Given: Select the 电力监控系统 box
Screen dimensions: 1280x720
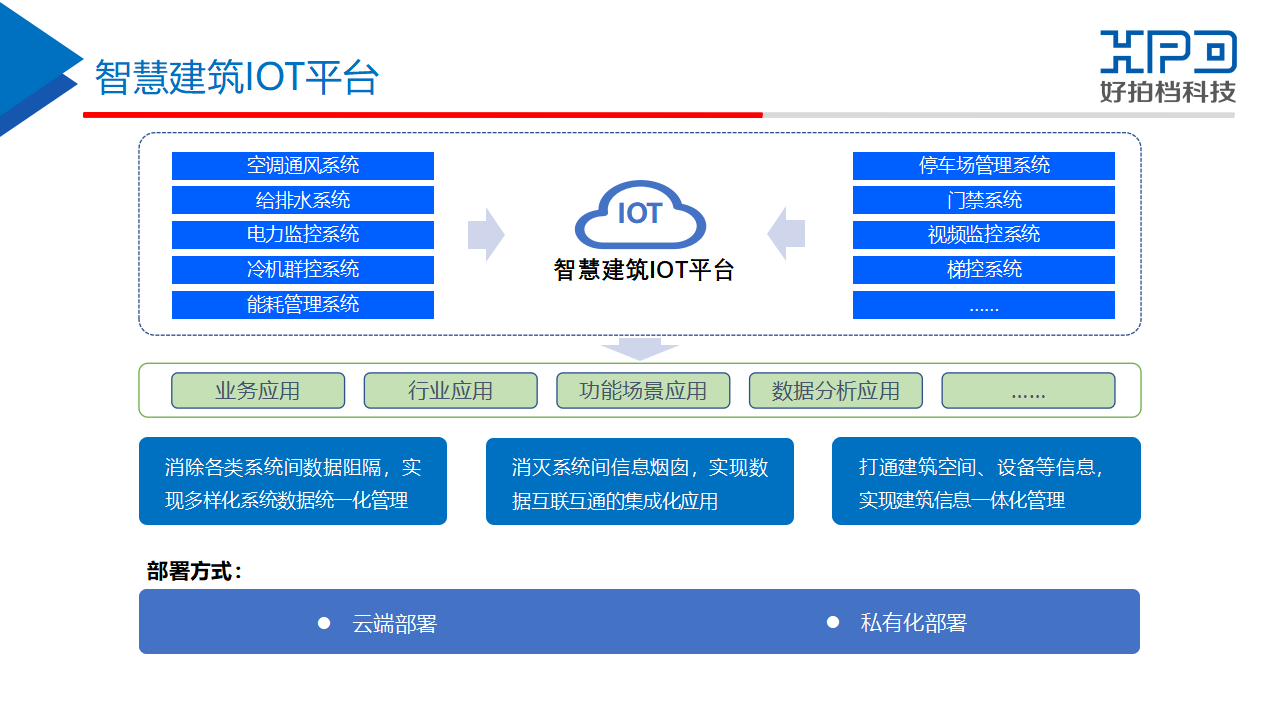Looking at the screenshot, I should coord(303,235).
